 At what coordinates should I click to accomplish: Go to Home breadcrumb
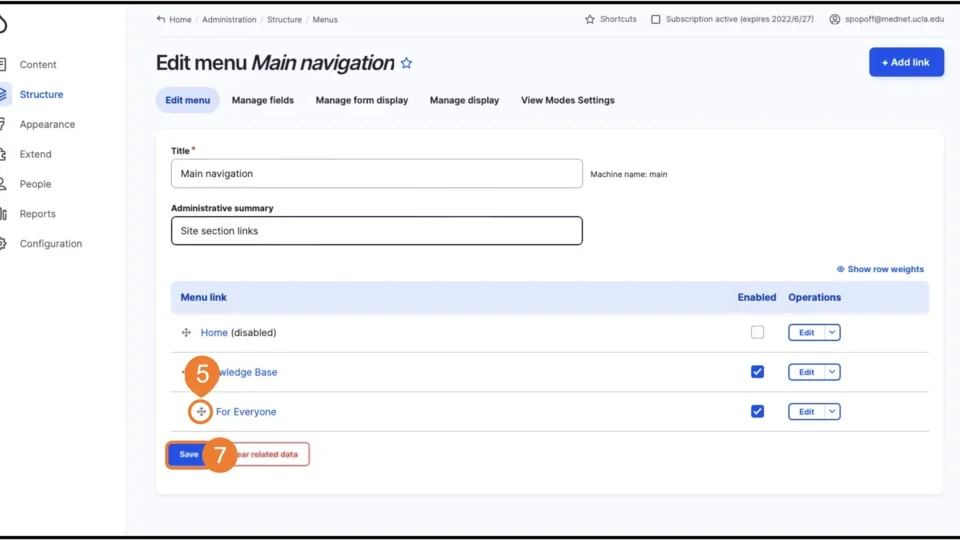pyautogui.click(x=180, y=20)
